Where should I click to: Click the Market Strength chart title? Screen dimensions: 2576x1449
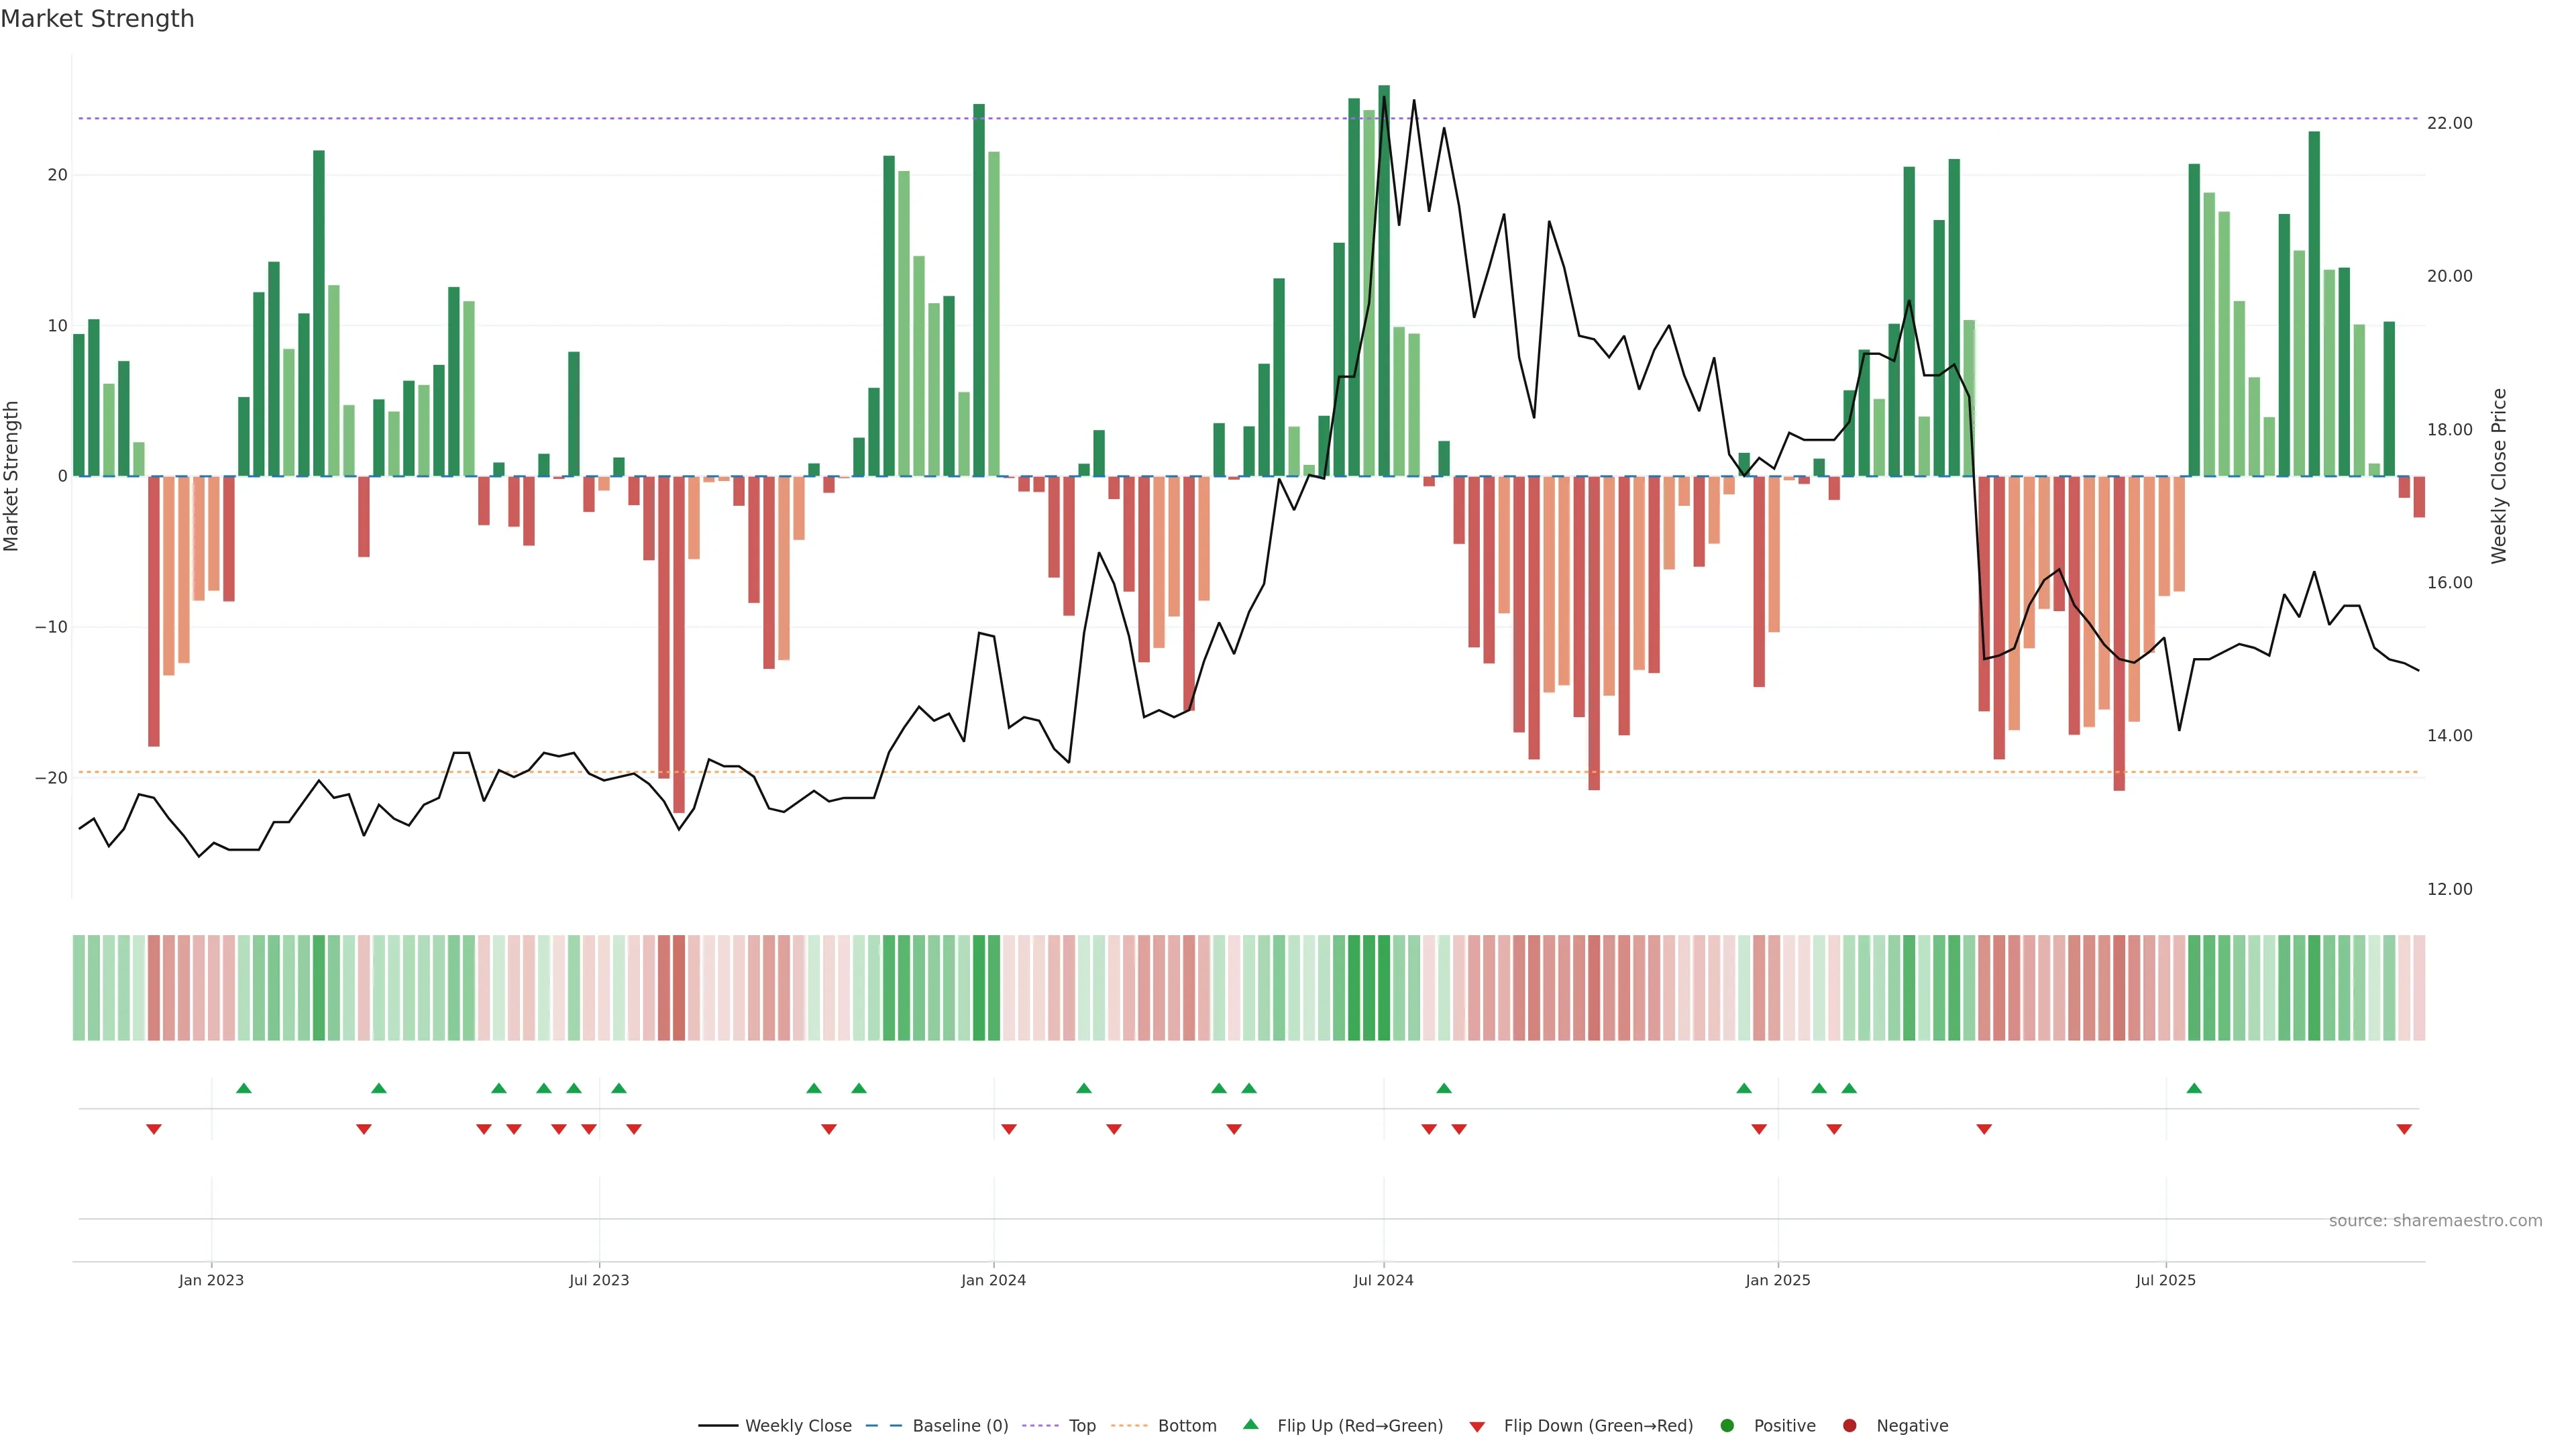pyautogui.click(x=97, y=19)
